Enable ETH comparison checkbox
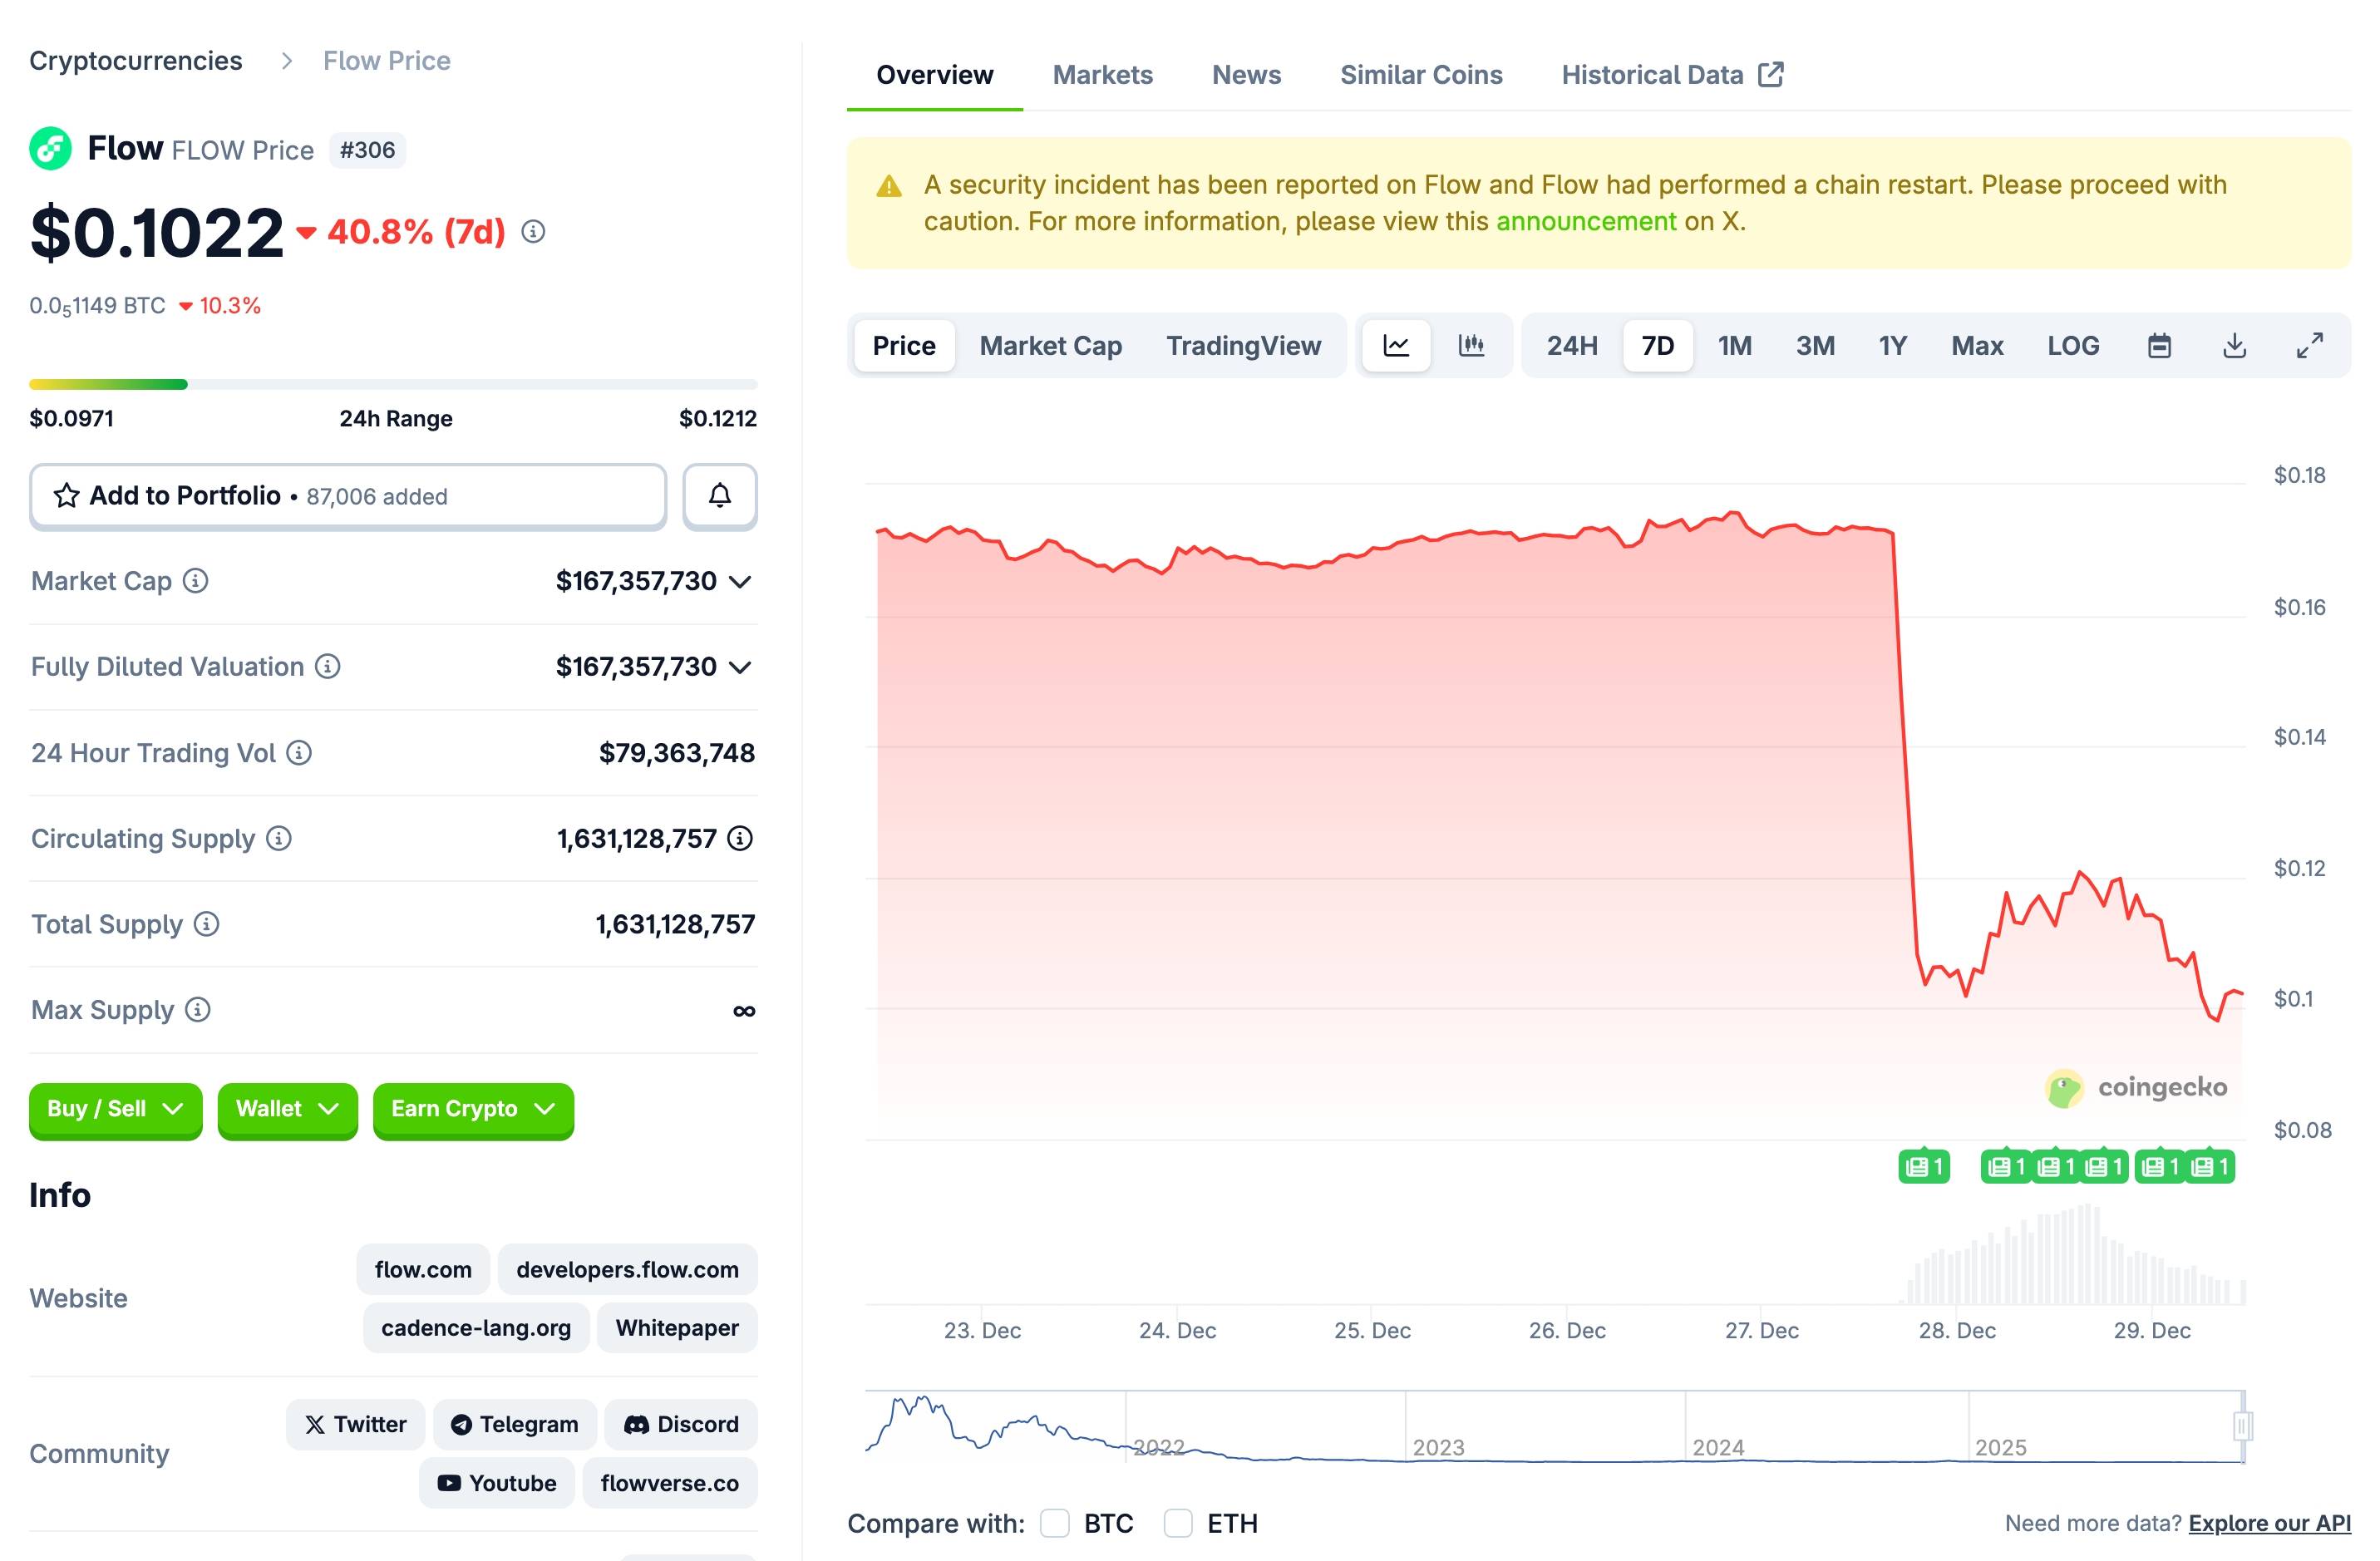This screenshot has height=1561, width=2380. pos(1178,1523)
